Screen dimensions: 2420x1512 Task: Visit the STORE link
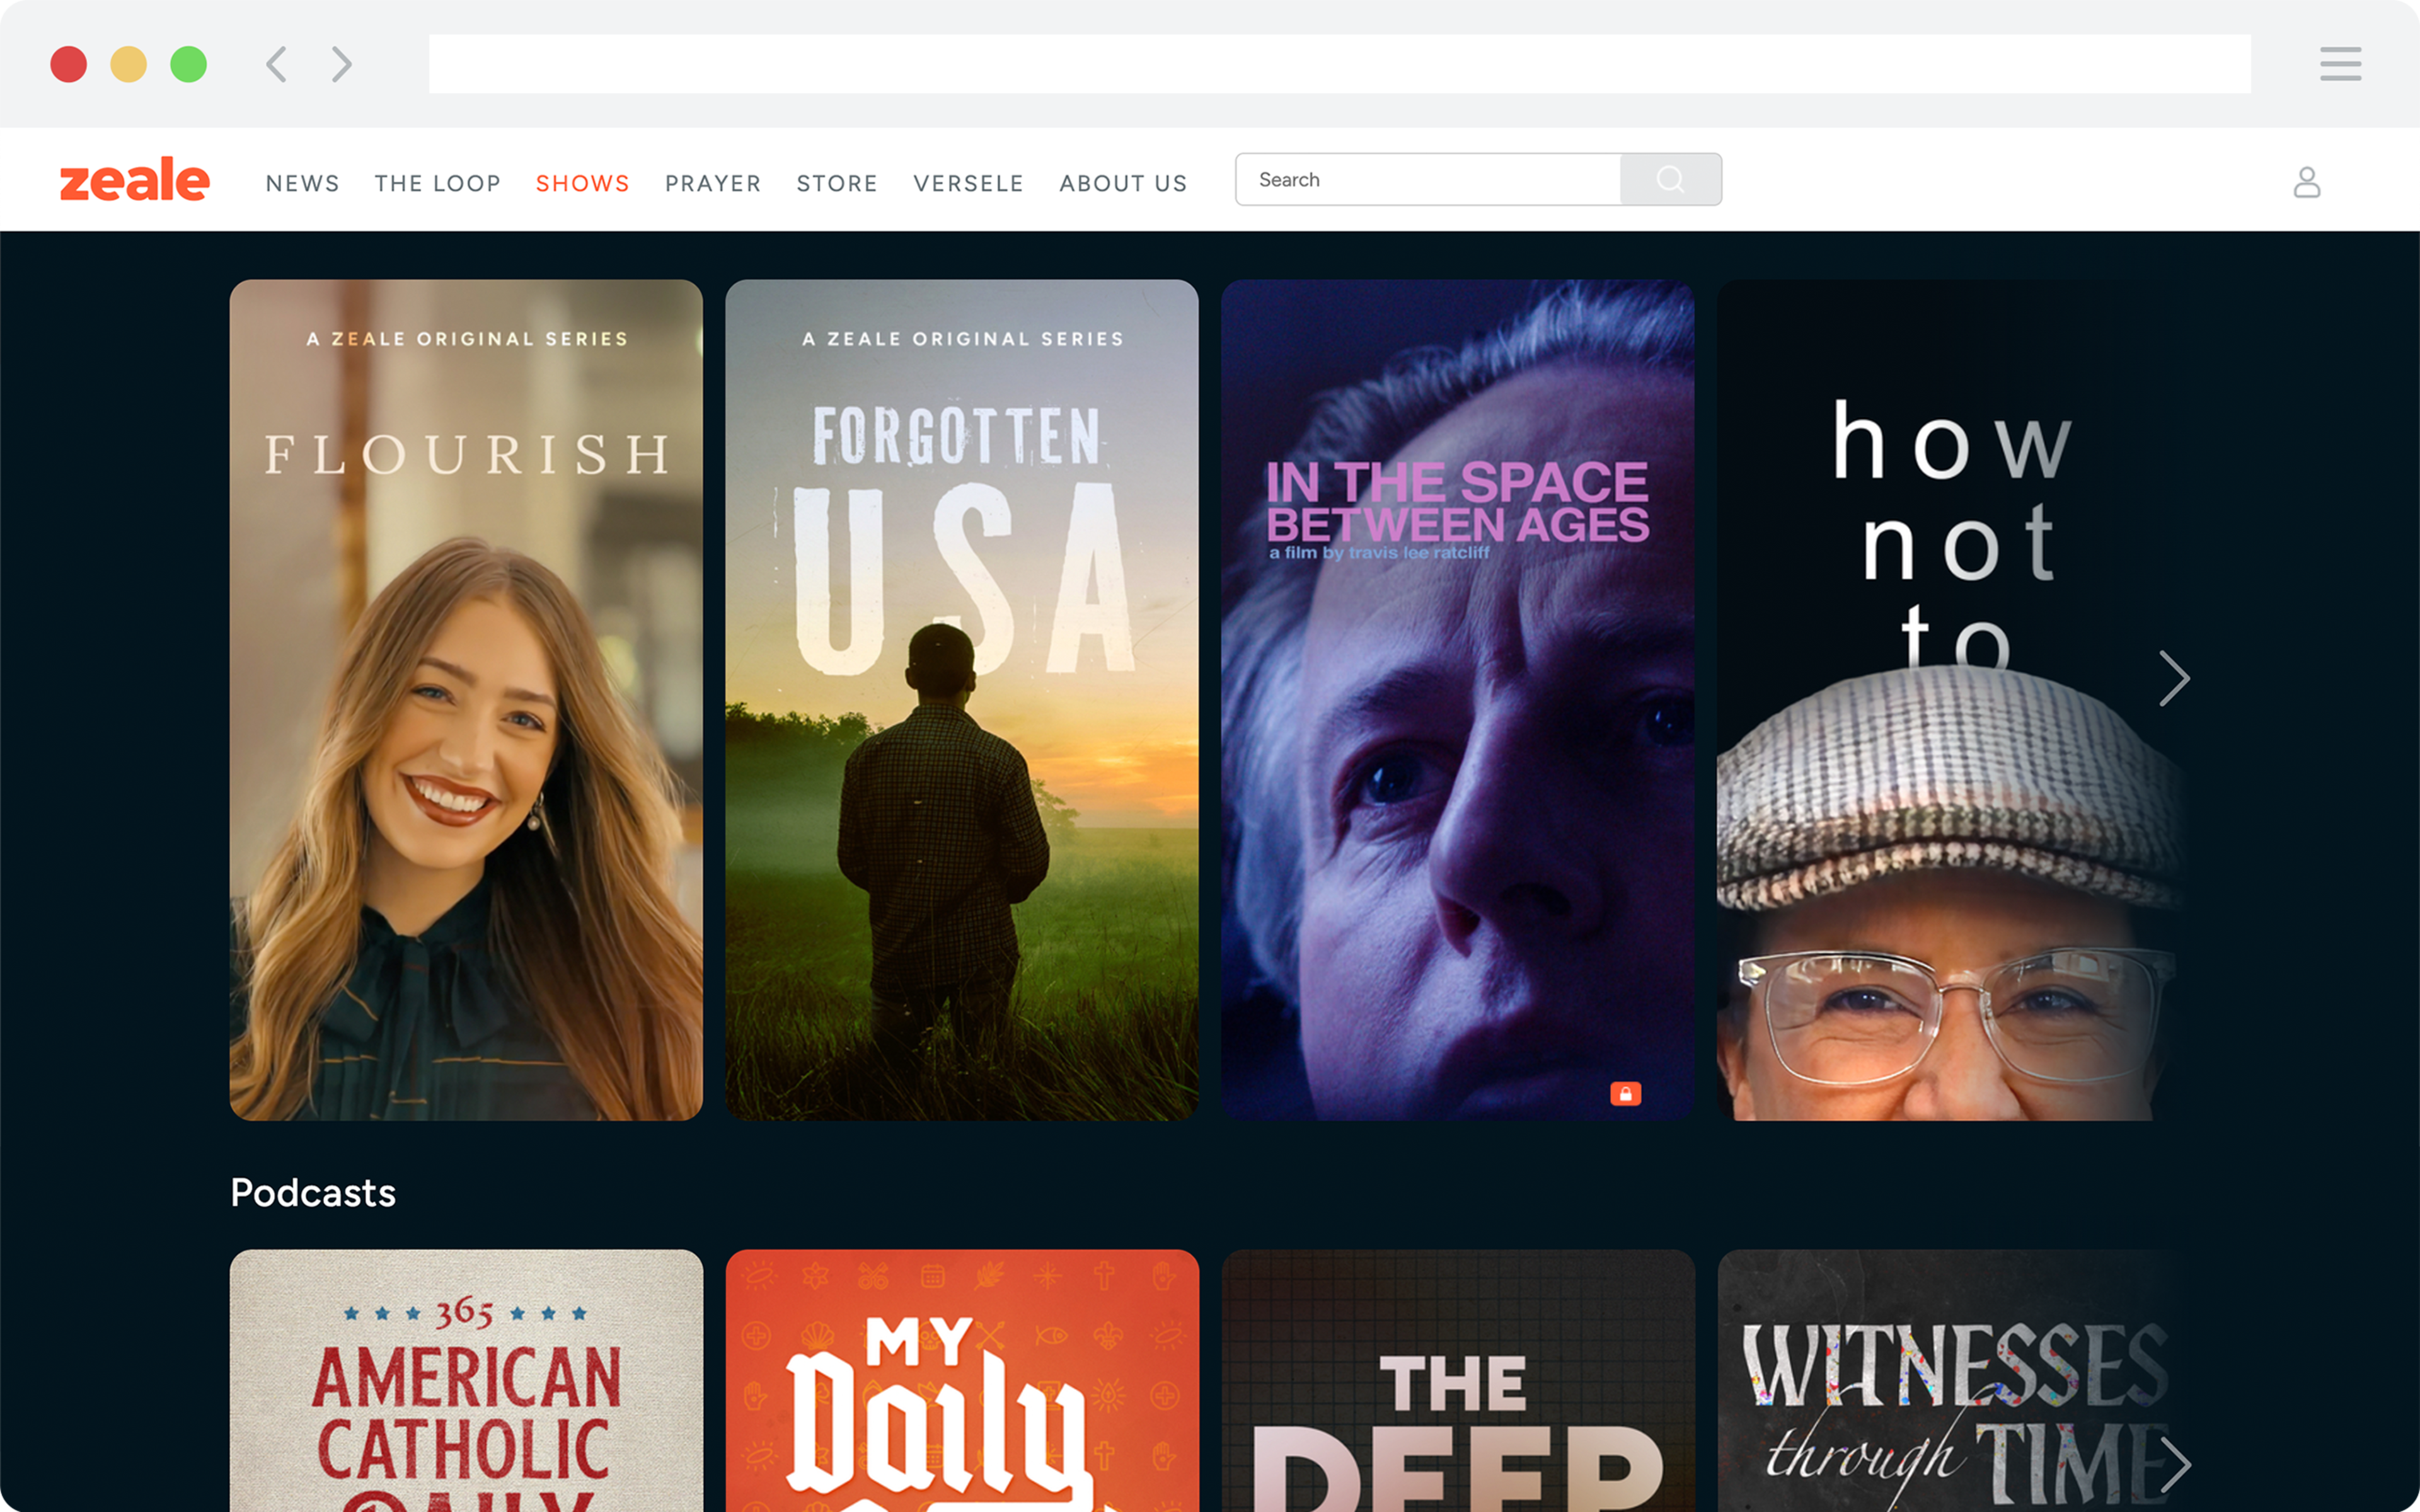(837, 184)
